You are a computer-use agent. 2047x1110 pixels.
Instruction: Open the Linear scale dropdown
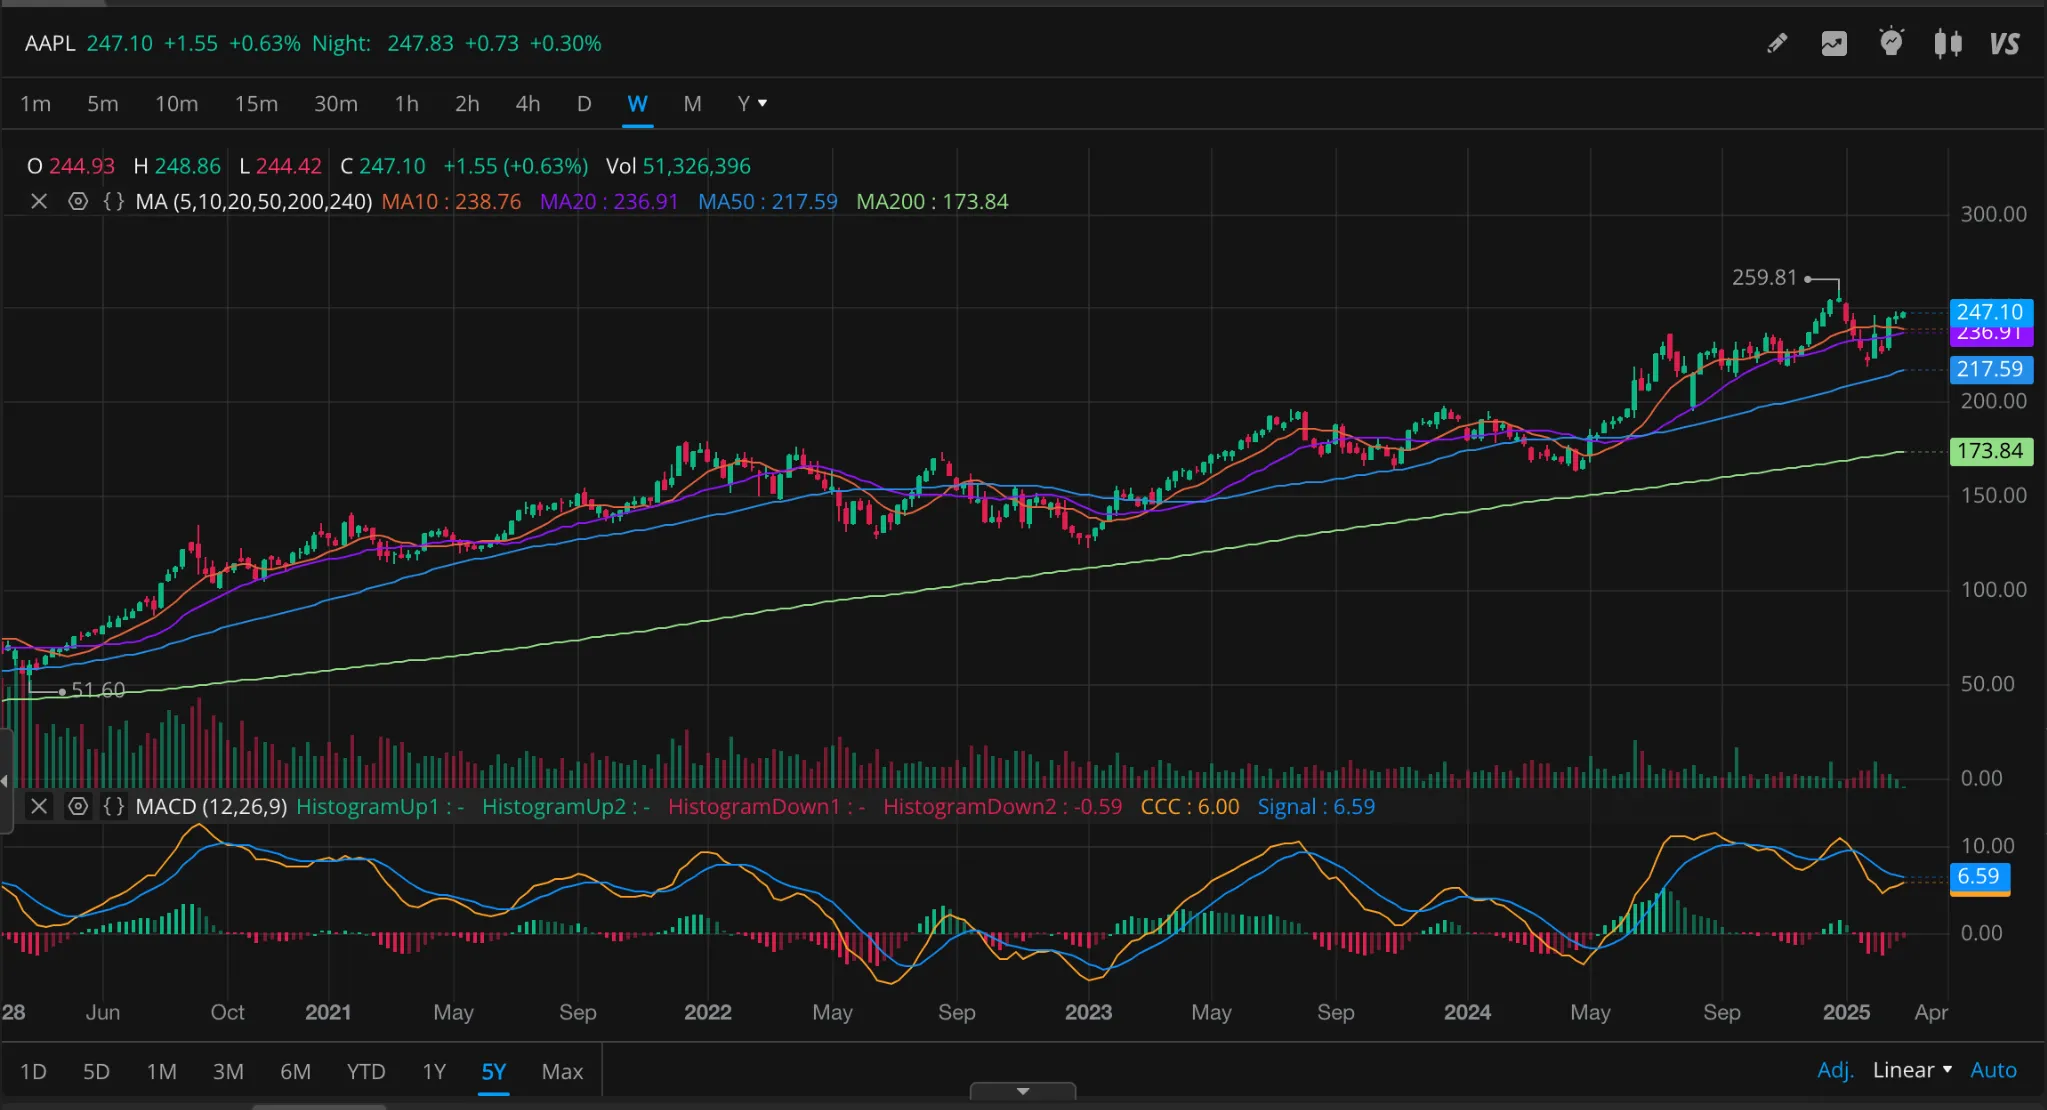pyautogui.click(x=1912, y=1070)
